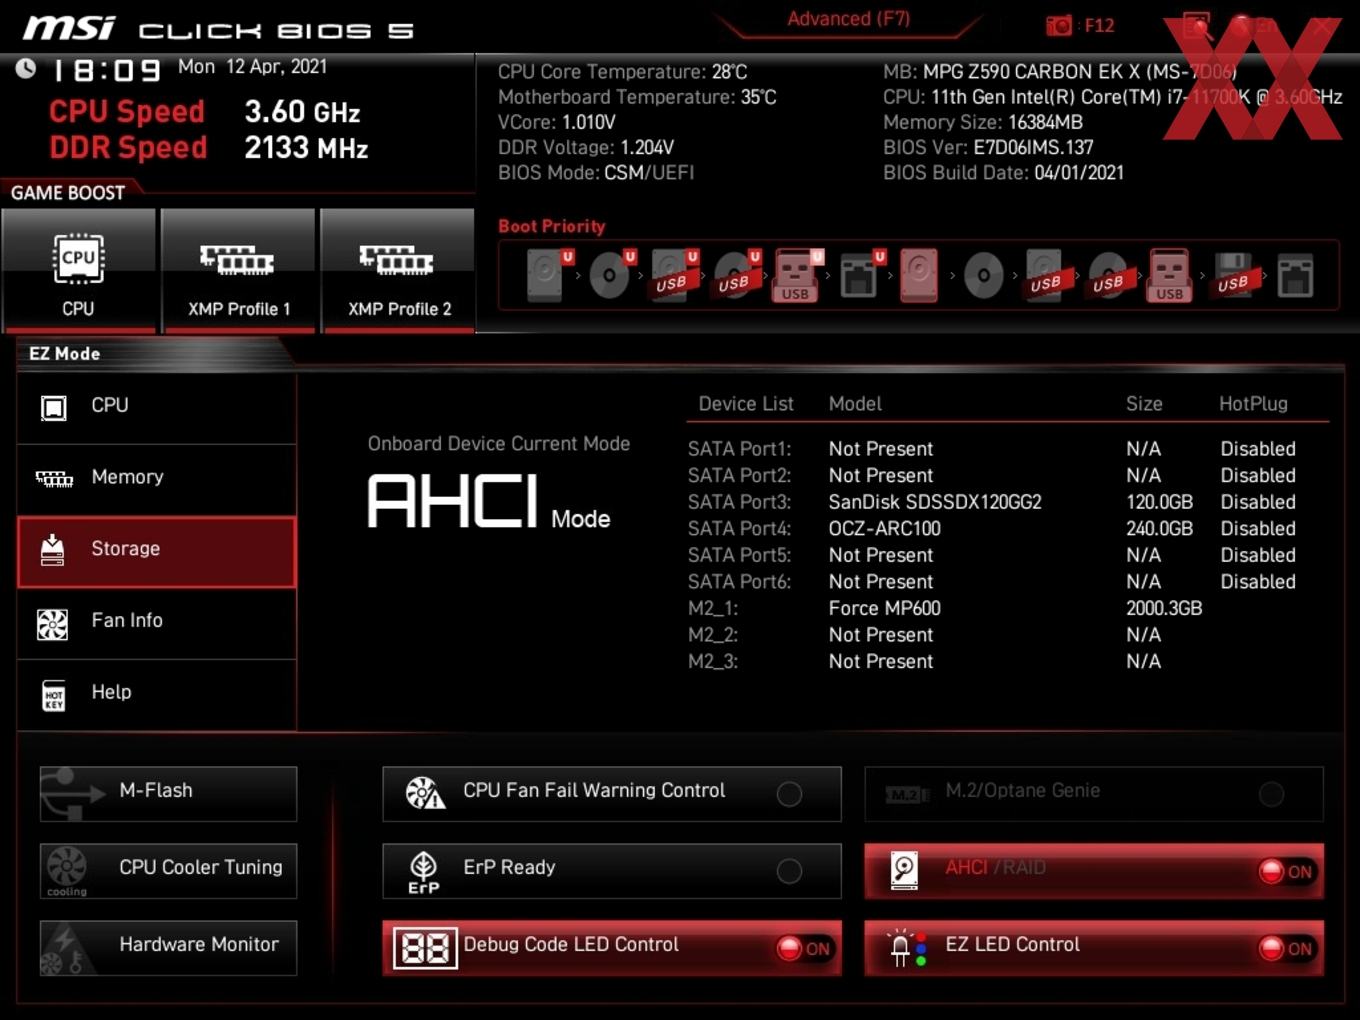Click the CPU Speed 3.60 GHz value
This screenshot has width=1360, height=1020.
pos(302,112)
